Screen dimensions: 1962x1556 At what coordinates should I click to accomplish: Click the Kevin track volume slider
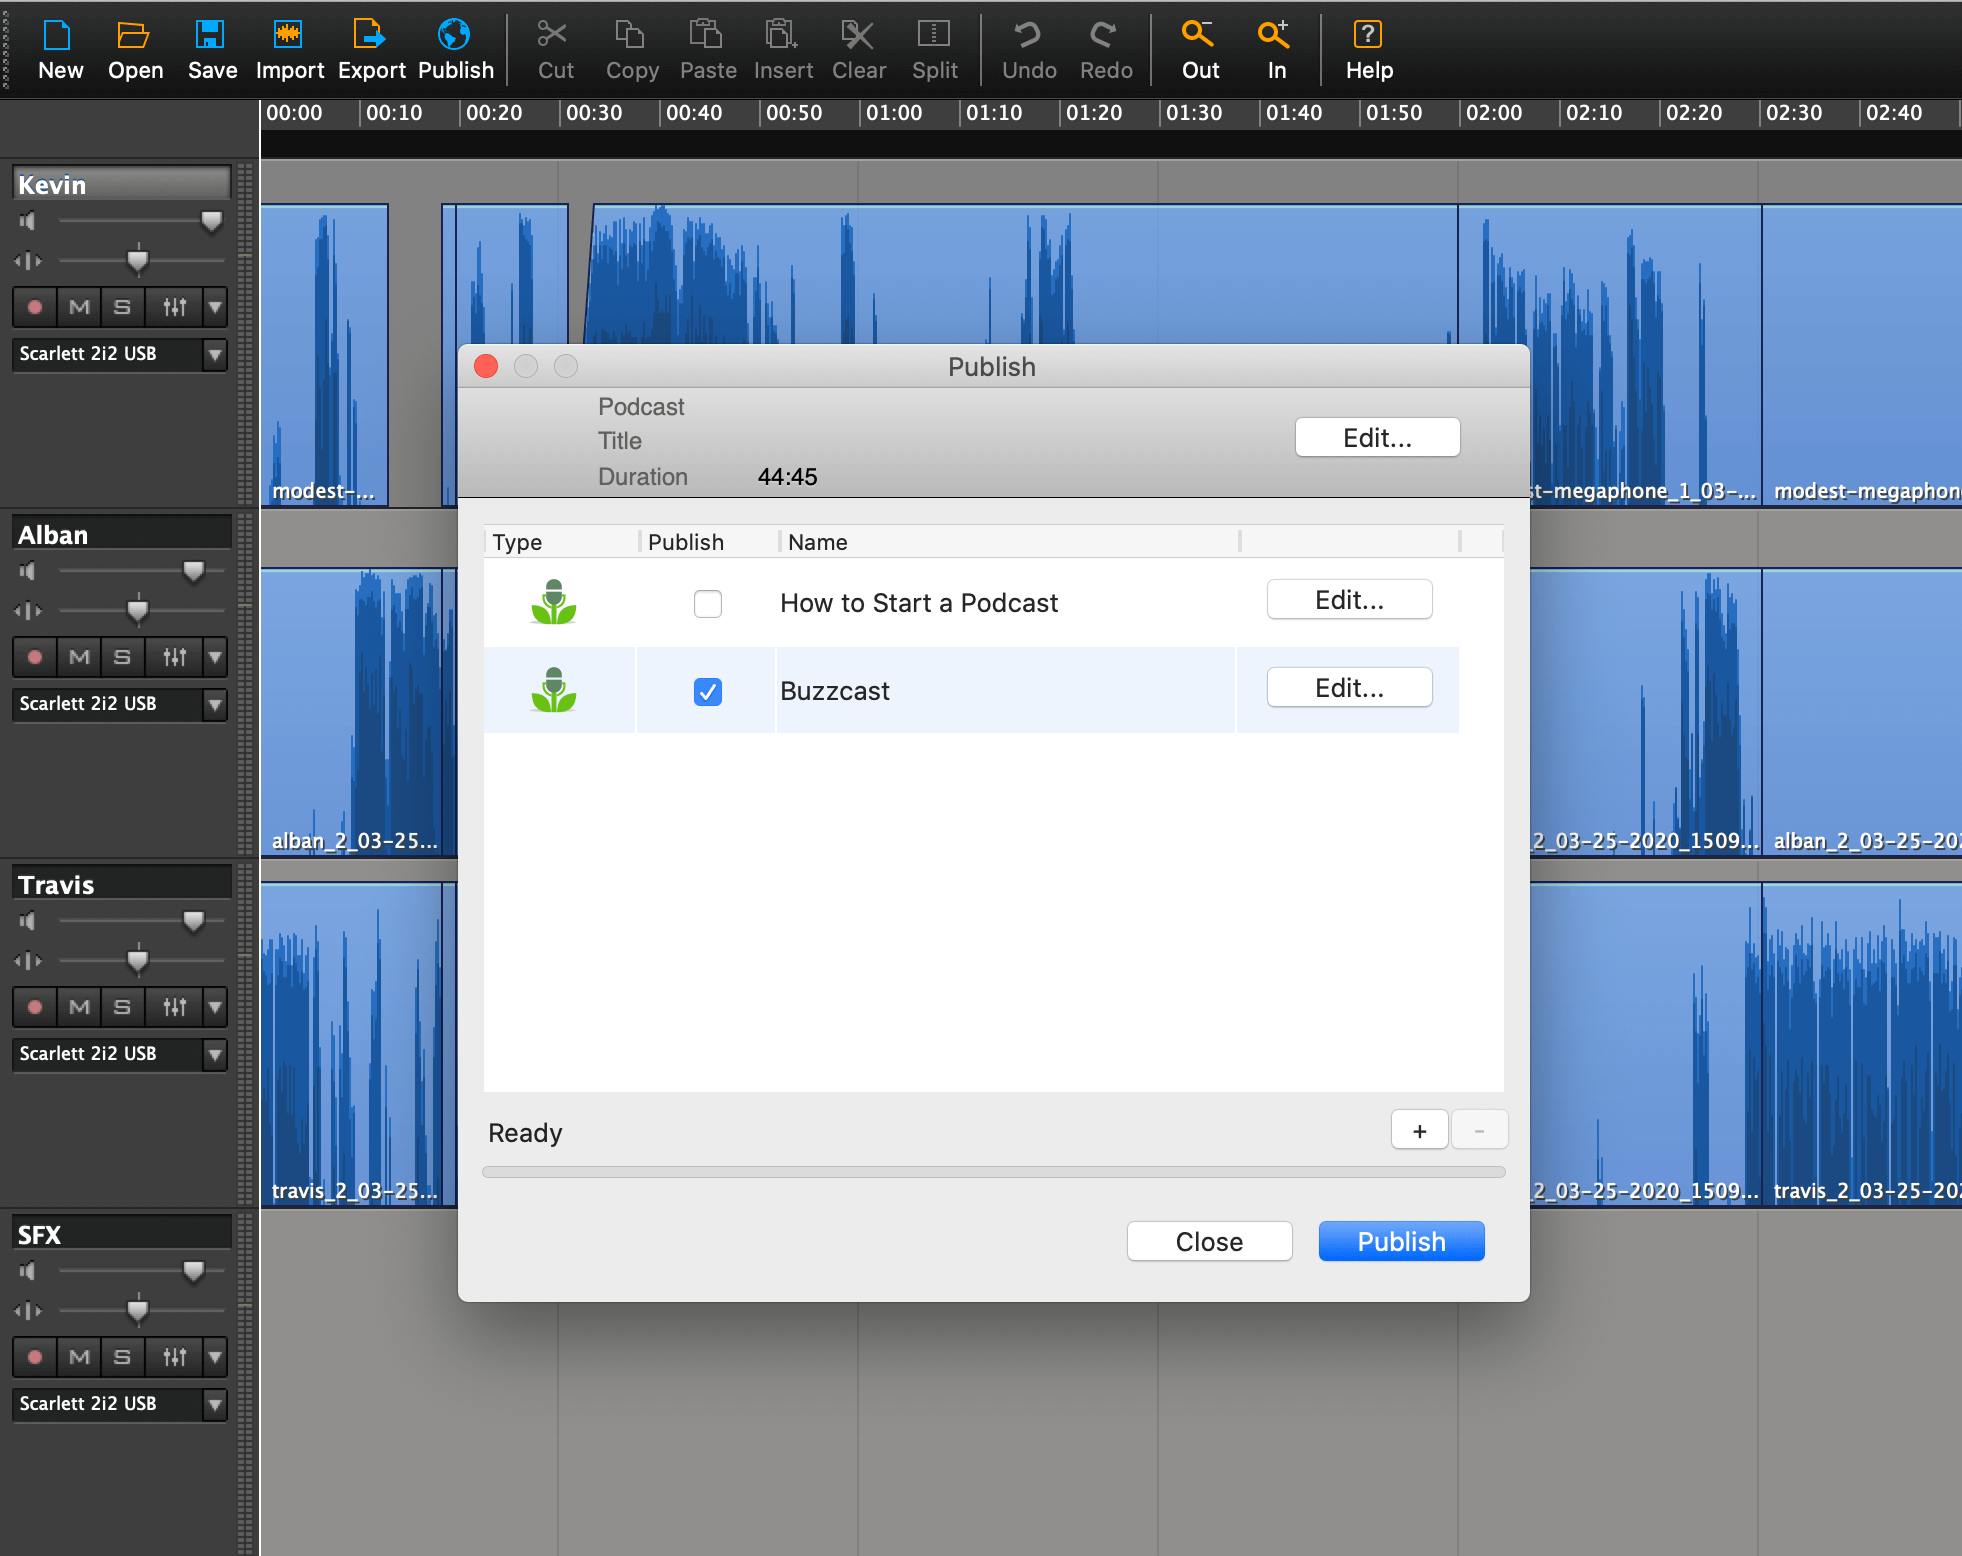211,221
